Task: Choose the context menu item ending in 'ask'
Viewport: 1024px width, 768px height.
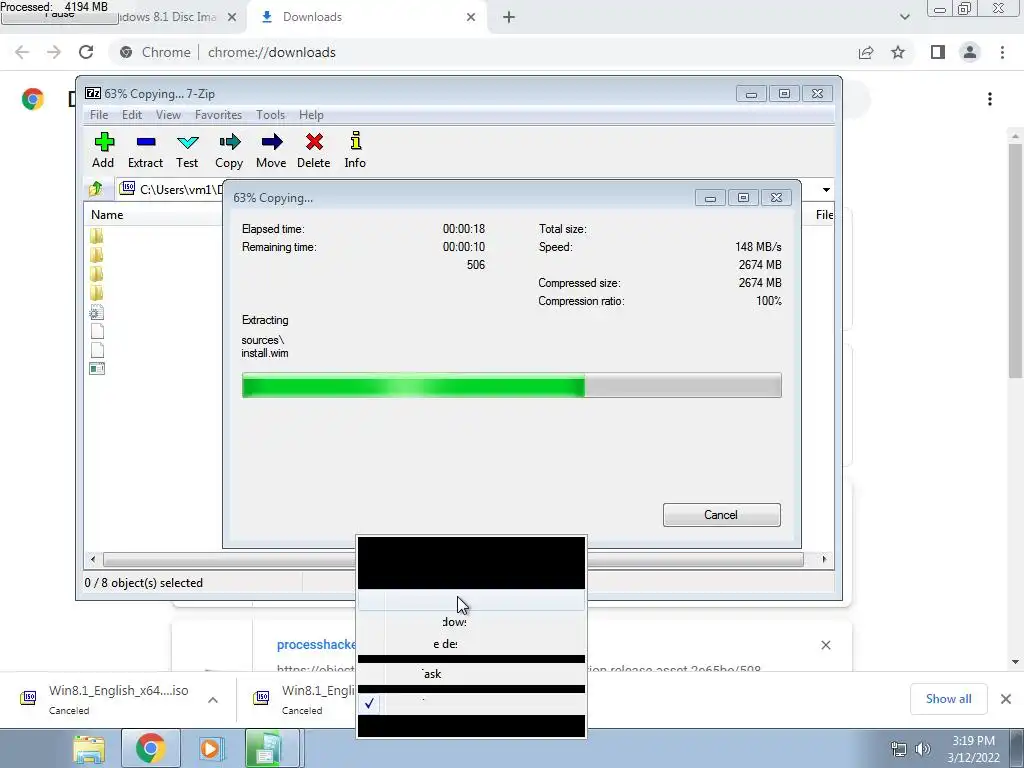Action: tap(471, 674)
